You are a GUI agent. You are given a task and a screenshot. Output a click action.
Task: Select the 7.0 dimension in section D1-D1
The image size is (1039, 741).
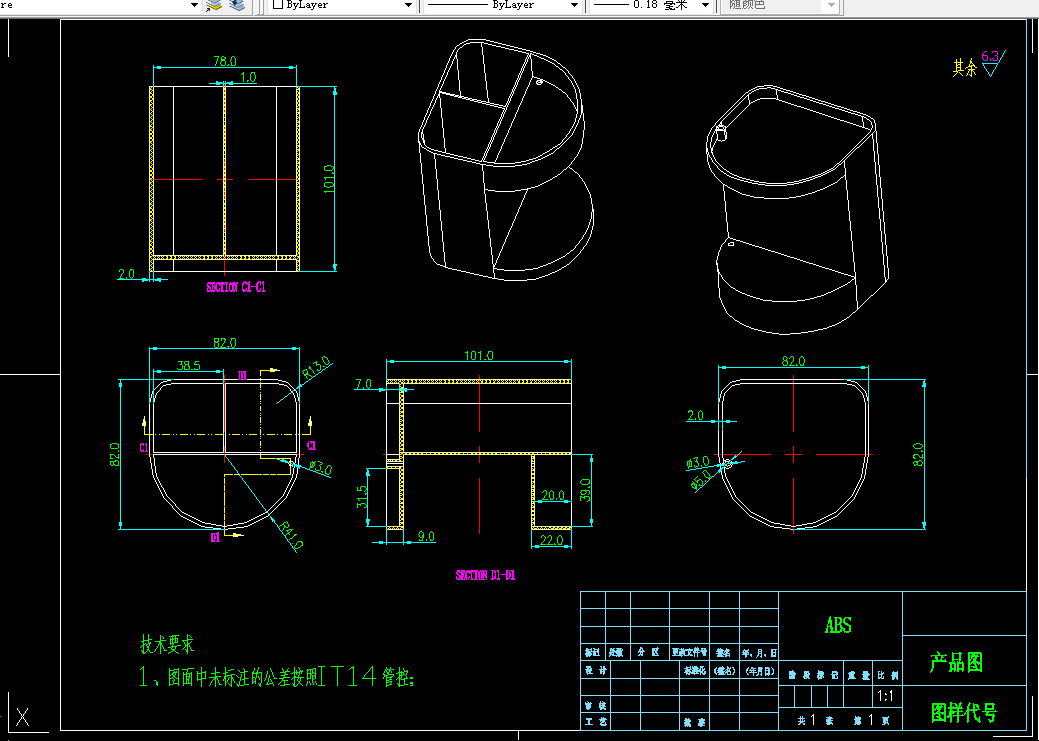pos(363,383)
